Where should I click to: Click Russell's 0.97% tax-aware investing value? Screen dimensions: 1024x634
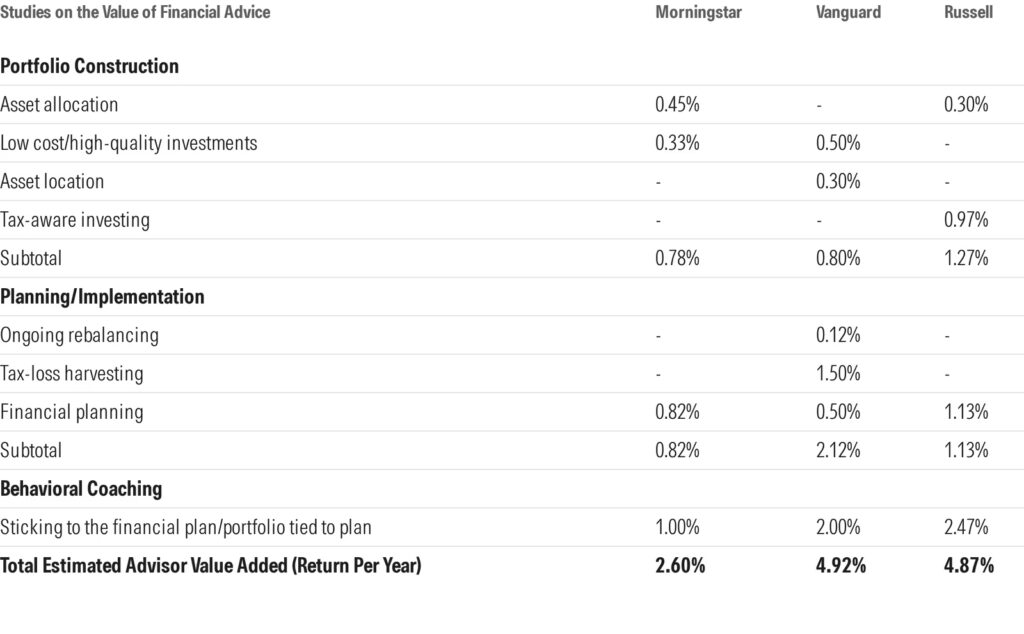966,220
